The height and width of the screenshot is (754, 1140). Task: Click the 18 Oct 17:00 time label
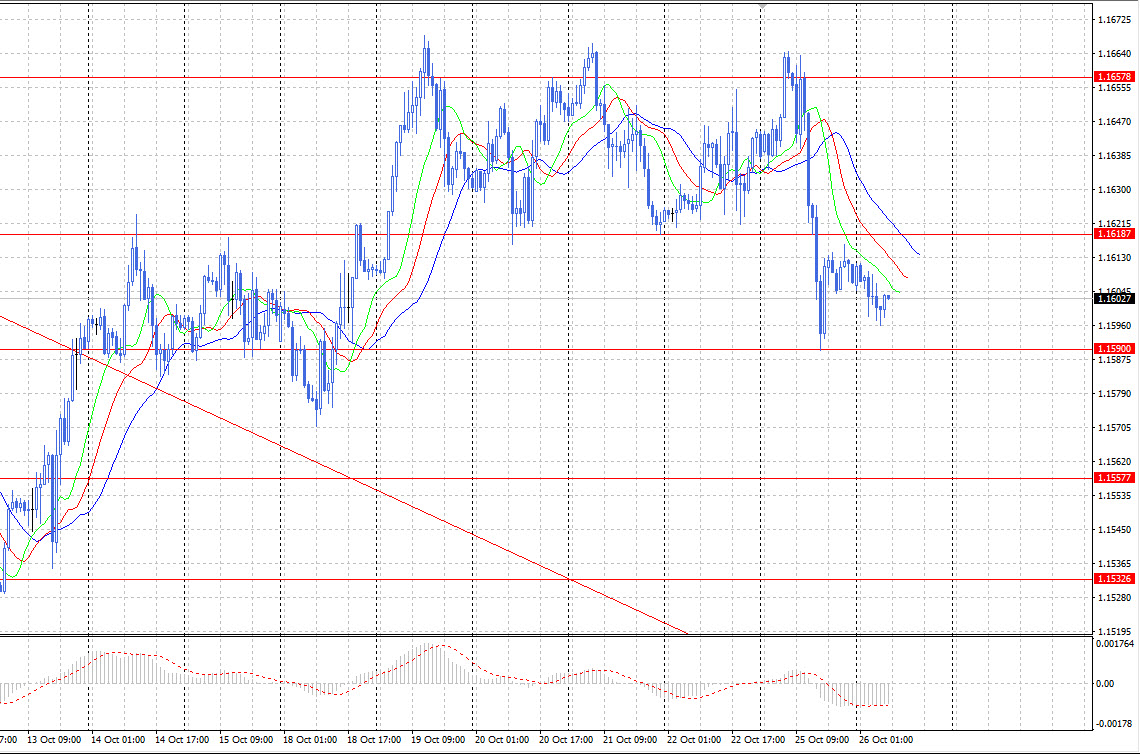374,739
